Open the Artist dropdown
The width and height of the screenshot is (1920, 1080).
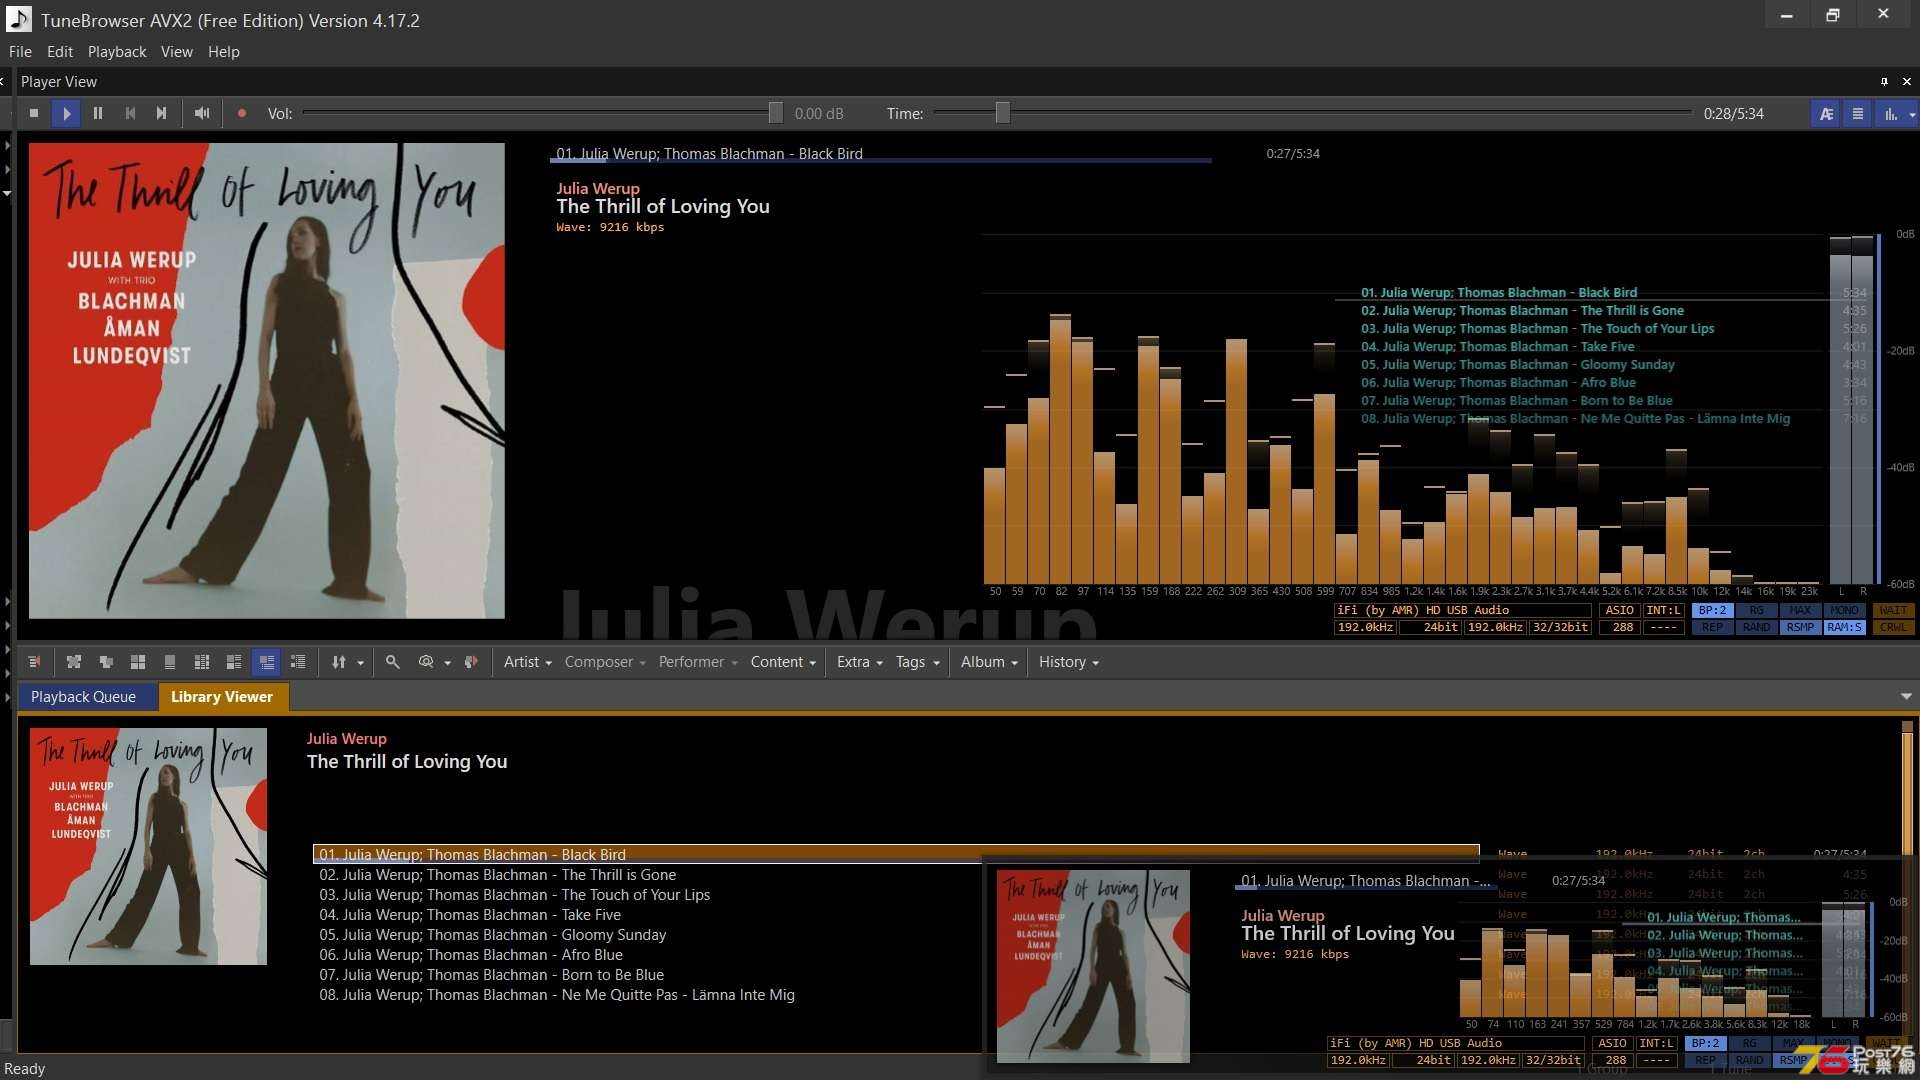coord(528,662)
